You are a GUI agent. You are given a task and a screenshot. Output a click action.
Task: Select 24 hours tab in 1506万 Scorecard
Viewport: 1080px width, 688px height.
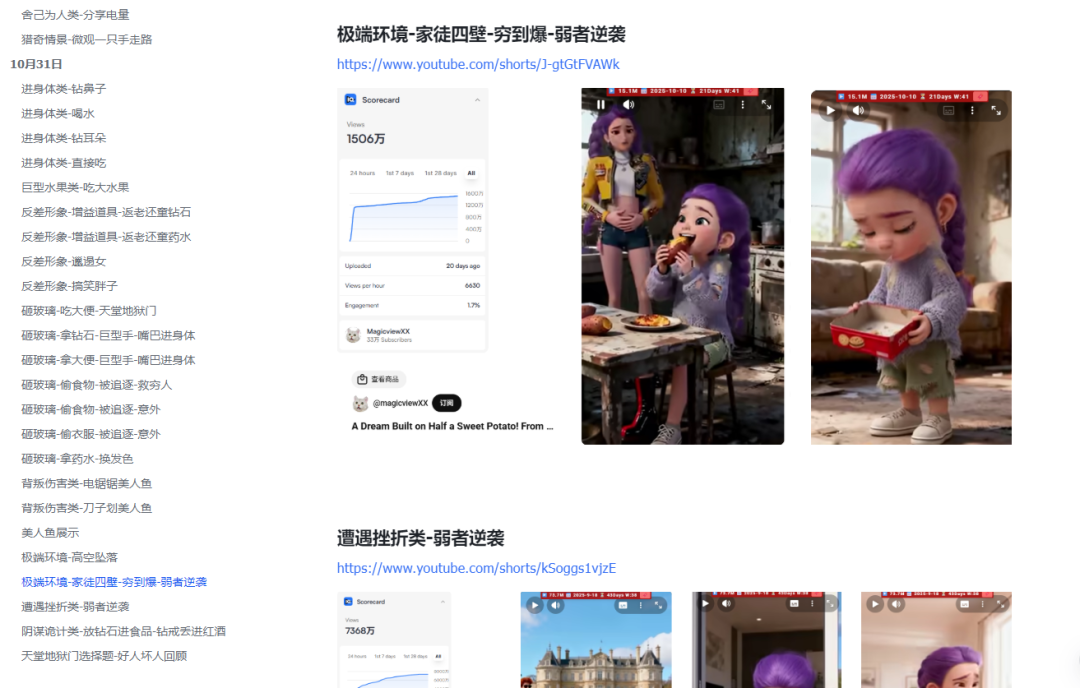(362, 173)
